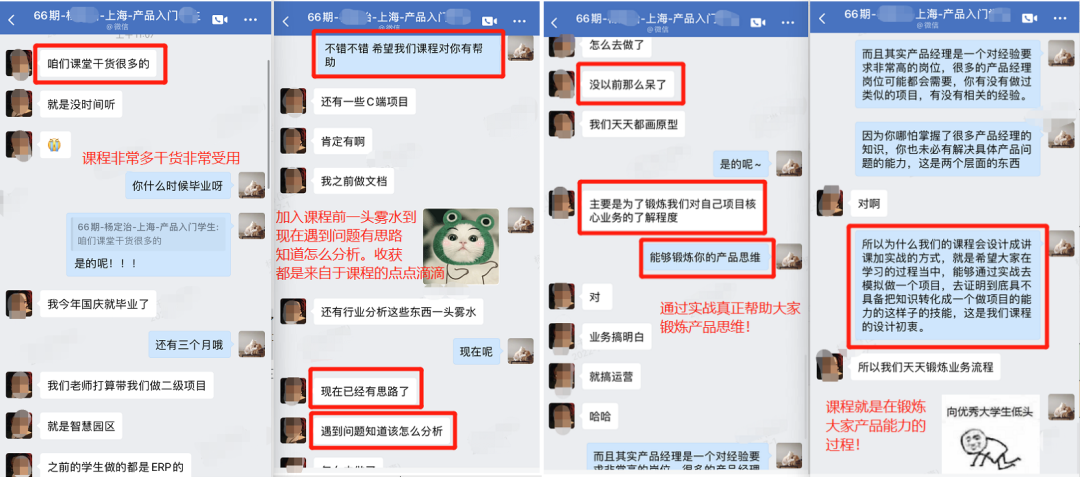The height and width of the screenshot is (477, 1080).
Task: Go back from chat showing '对啊' message
Action: pyautogui.click(x=822, y=21)
